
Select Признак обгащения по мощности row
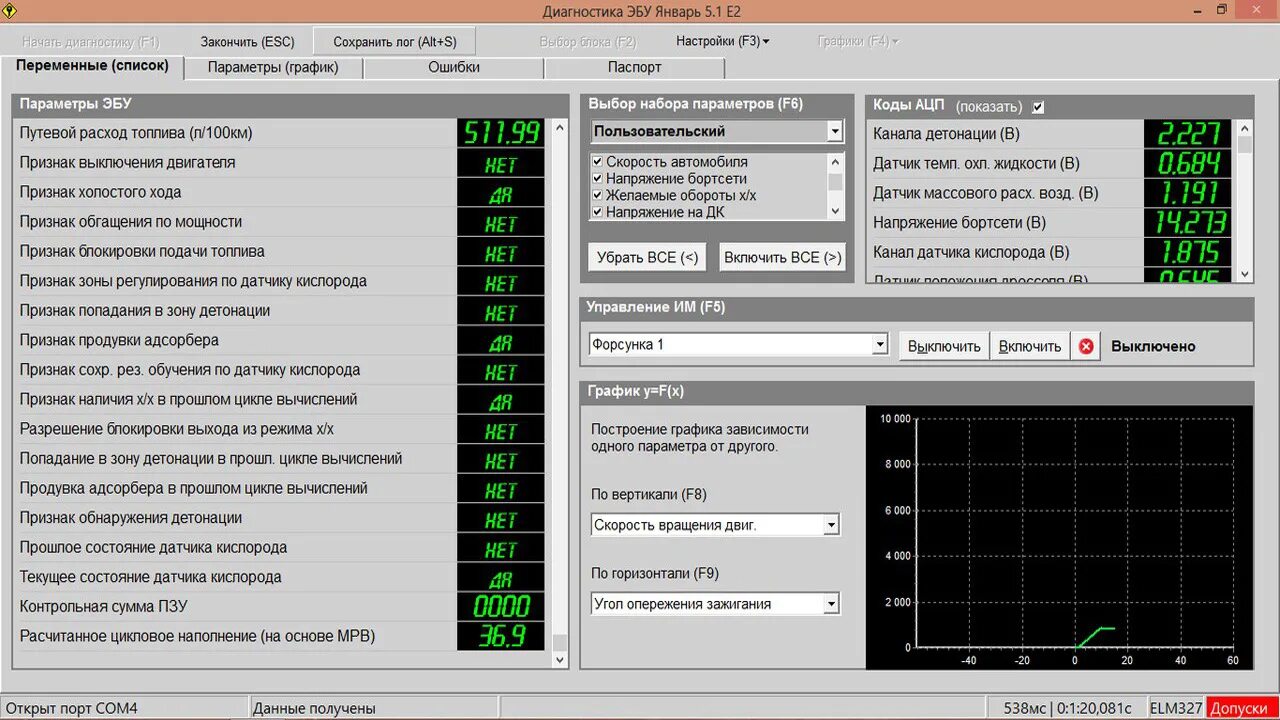point(282,222)
